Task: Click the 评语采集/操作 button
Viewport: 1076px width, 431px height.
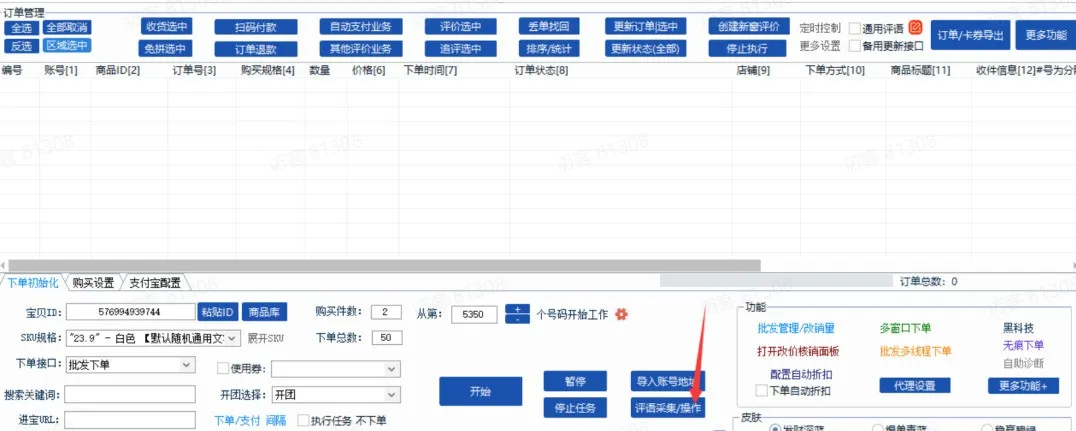Action: pos(668,408)
